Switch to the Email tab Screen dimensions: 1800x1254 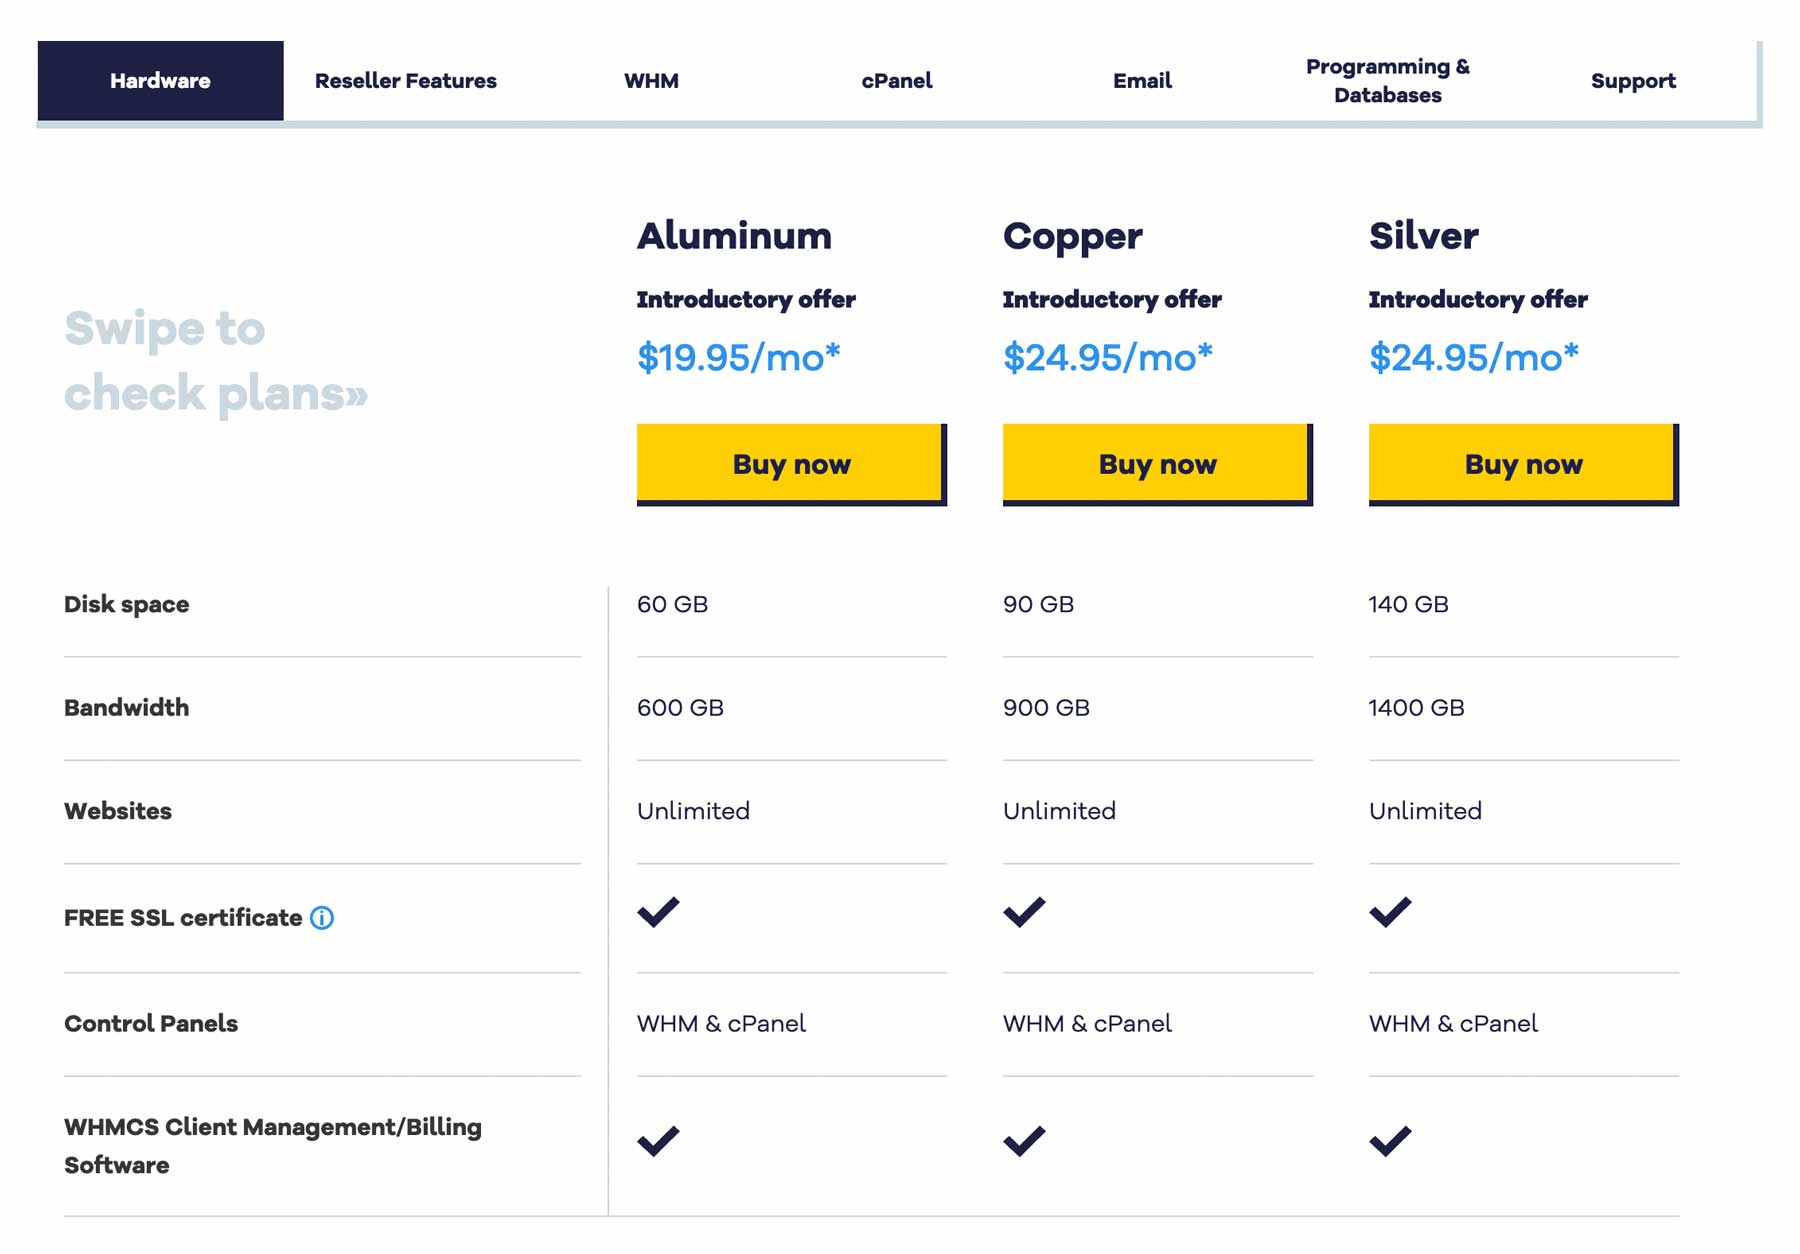(1141, 80)
